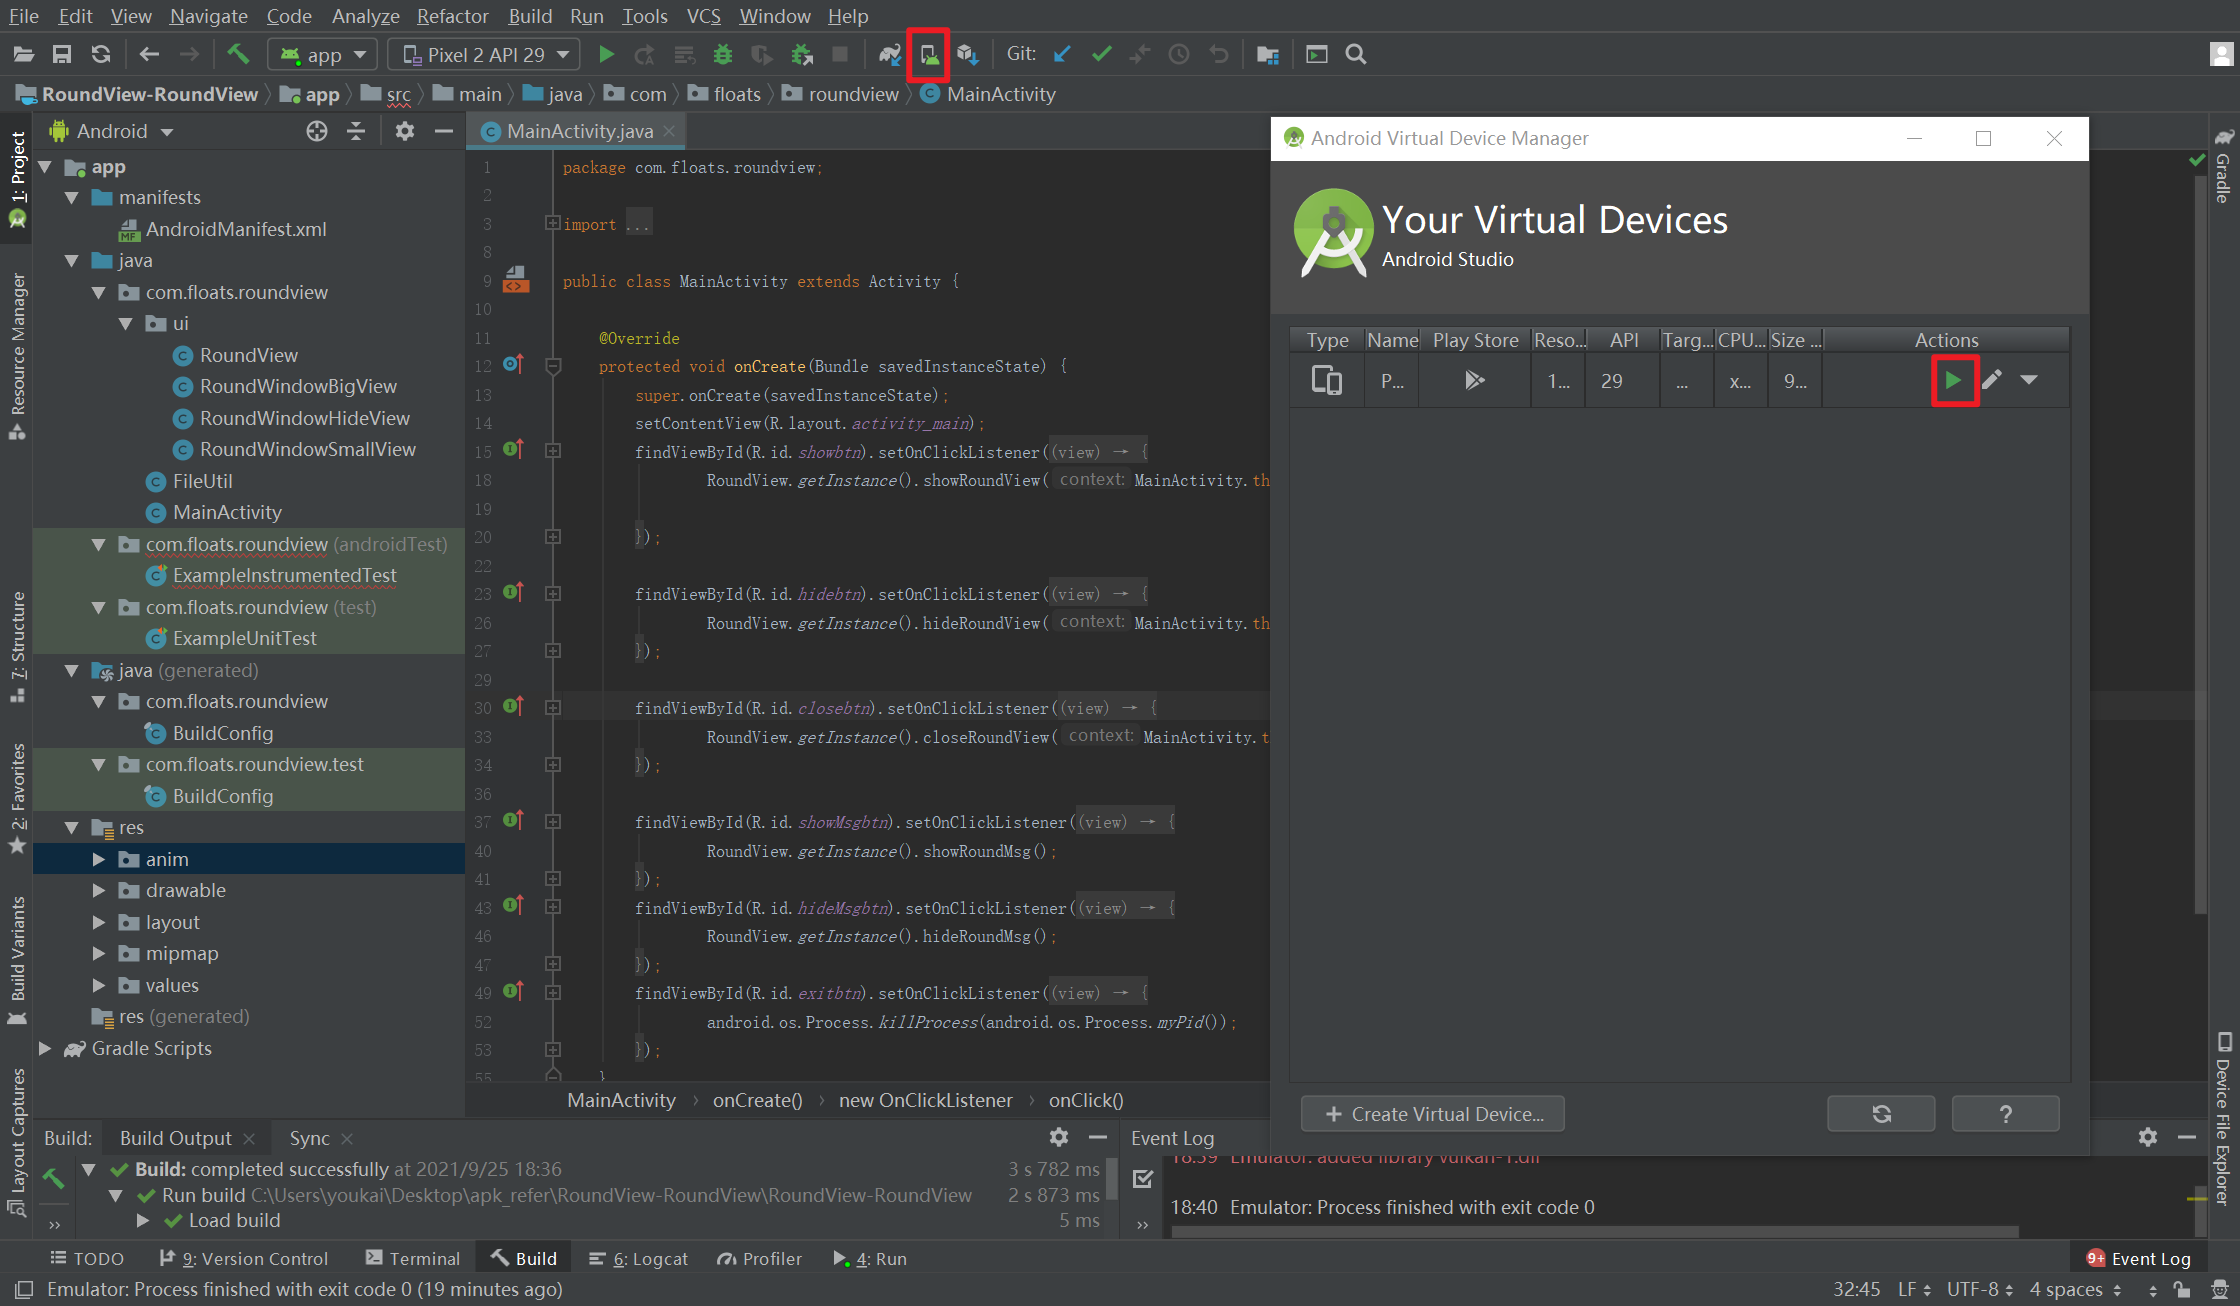Edit the virtual device with pencil icon

click(x=1992, y=380)
